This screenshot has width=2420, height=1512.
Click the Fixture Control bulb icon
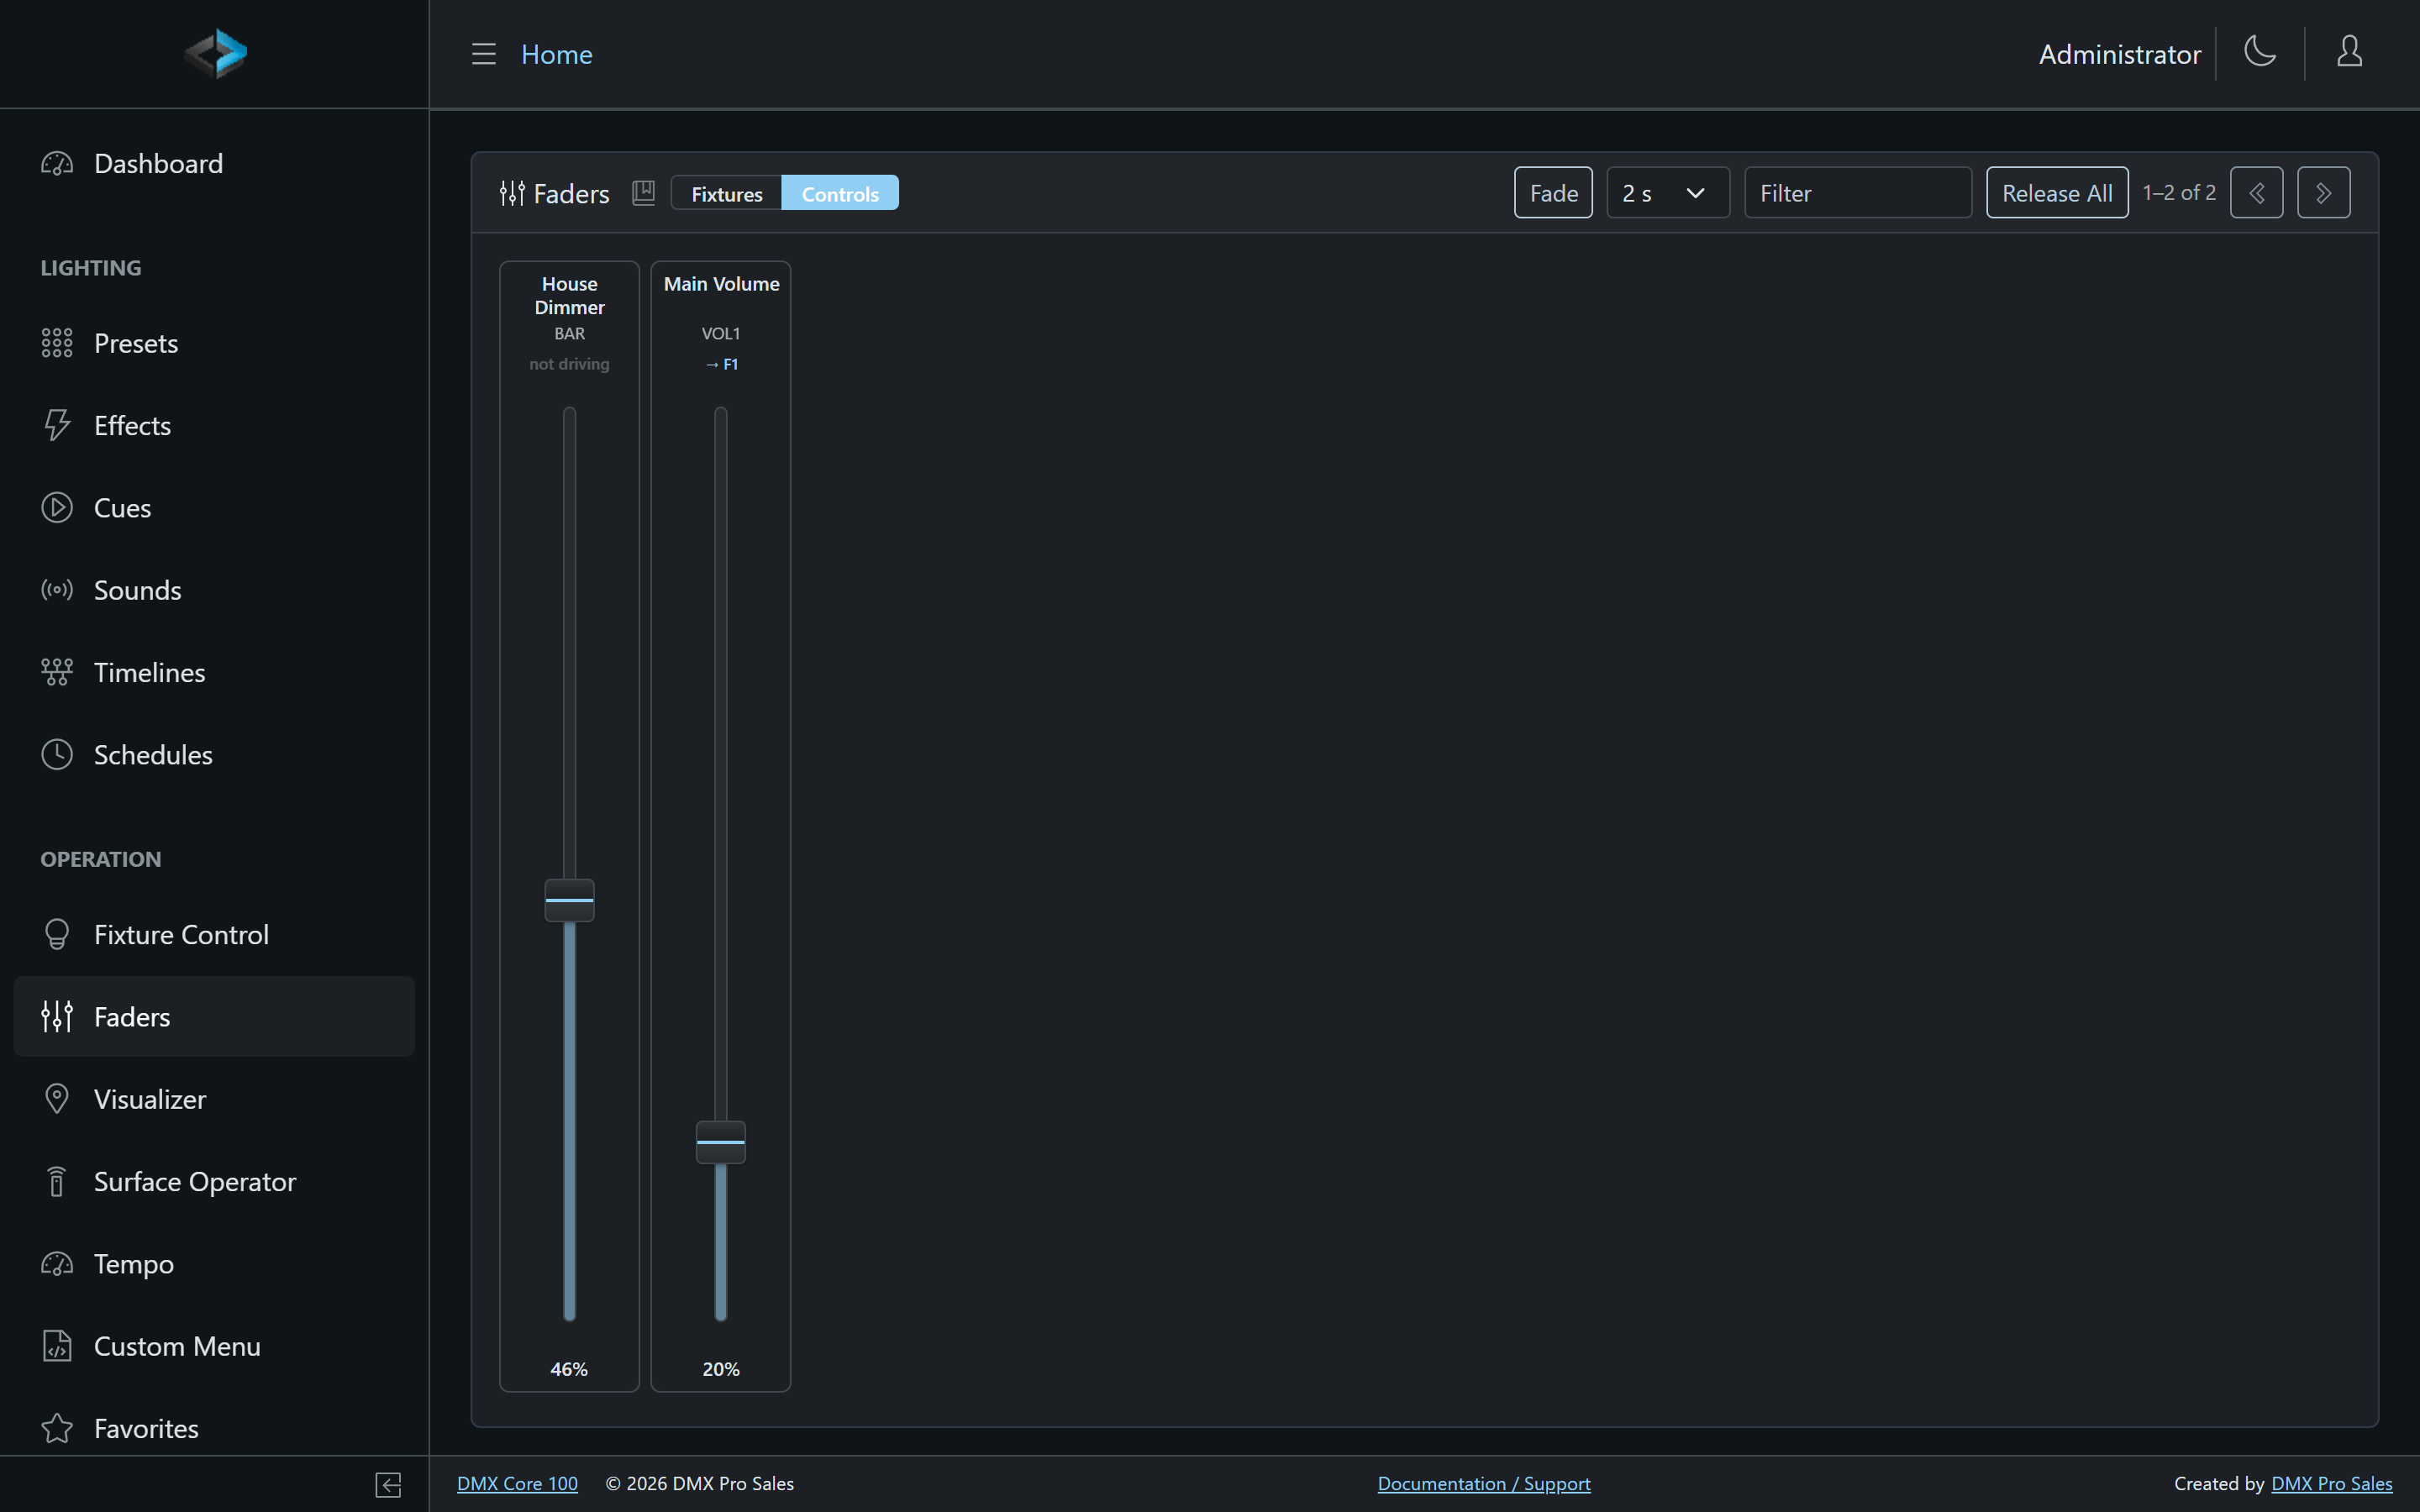[x=57, y=934]
